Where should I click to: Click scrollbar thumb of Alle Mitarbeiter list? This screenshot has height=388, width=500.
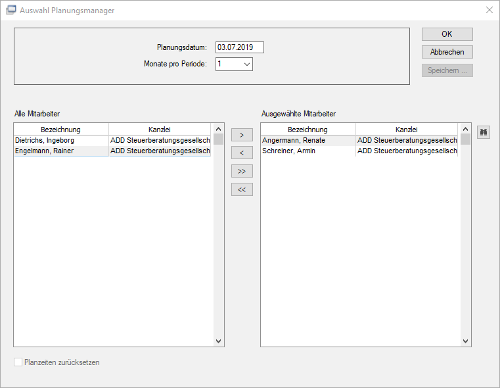click(218, 139)
